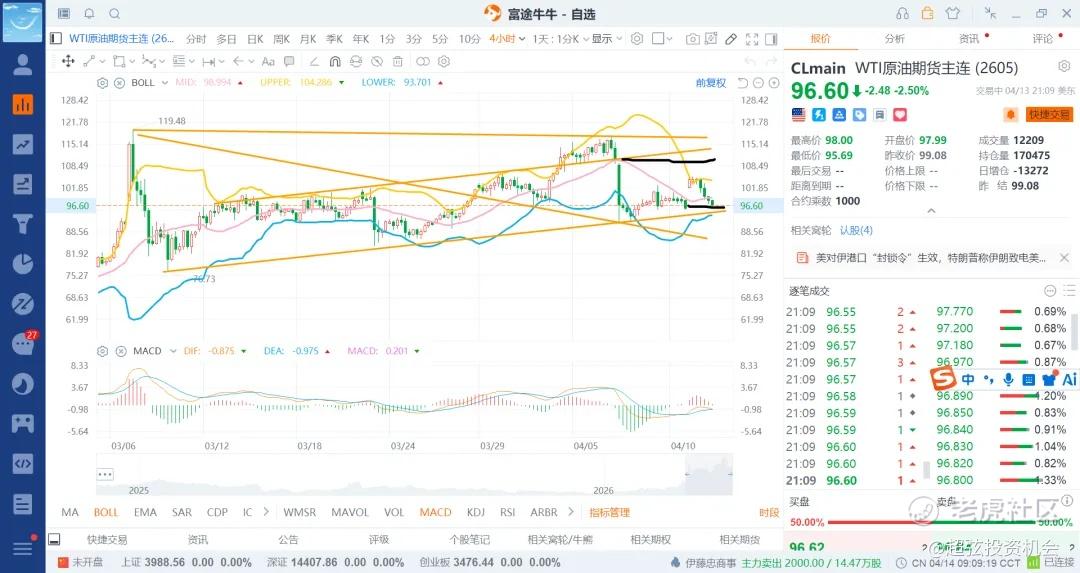1080x573 pixels.
Task: Show more main indicators with arrow after IC
Action: pos(266,512)
